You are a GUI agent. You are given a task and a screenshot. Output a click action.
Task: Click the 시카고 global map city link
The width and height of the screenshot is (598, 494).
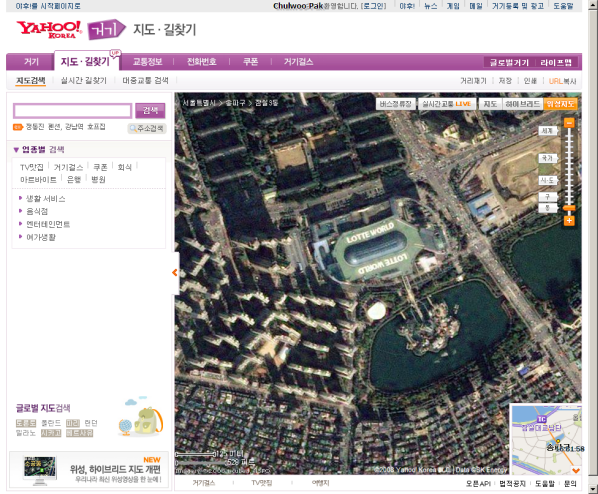[51, 433]
